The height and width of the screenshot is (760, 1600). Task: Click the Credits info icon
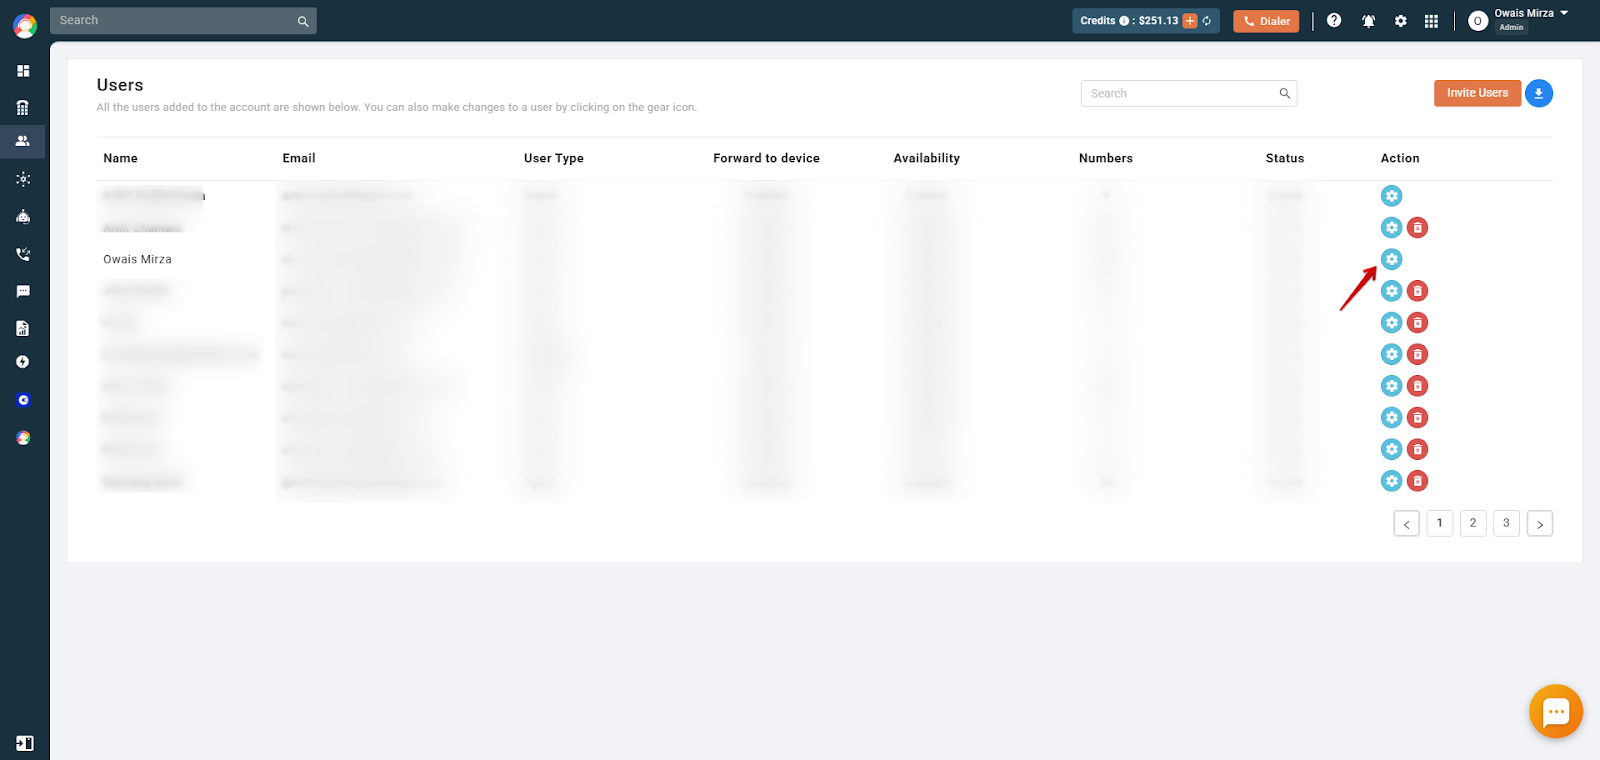point(1124,21)
